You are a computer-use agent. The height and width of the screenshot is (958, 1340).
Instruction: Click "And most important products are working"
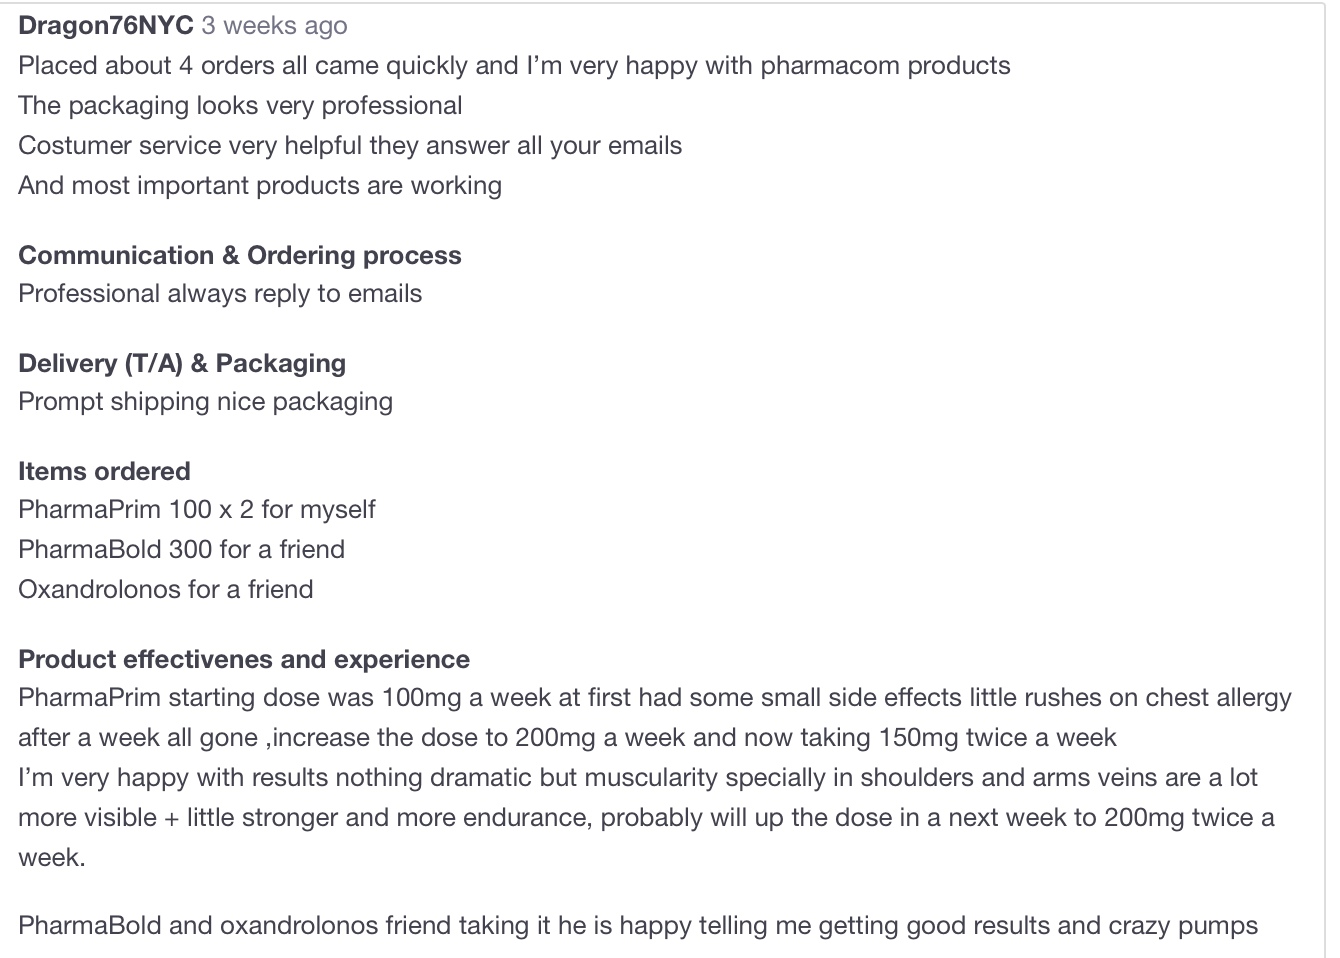(x=260, y=186)
